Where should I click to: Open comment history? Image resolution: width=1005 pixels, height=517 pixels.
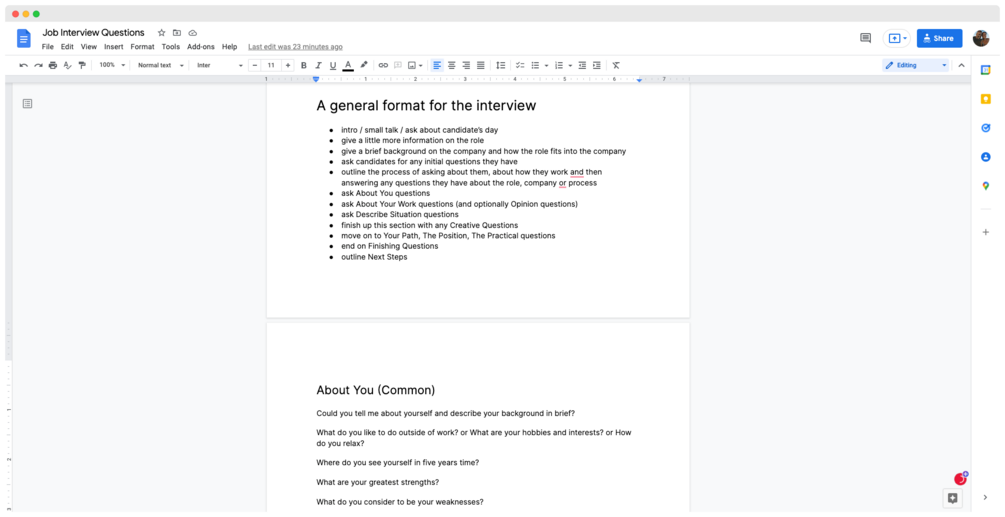click(865, 38)
